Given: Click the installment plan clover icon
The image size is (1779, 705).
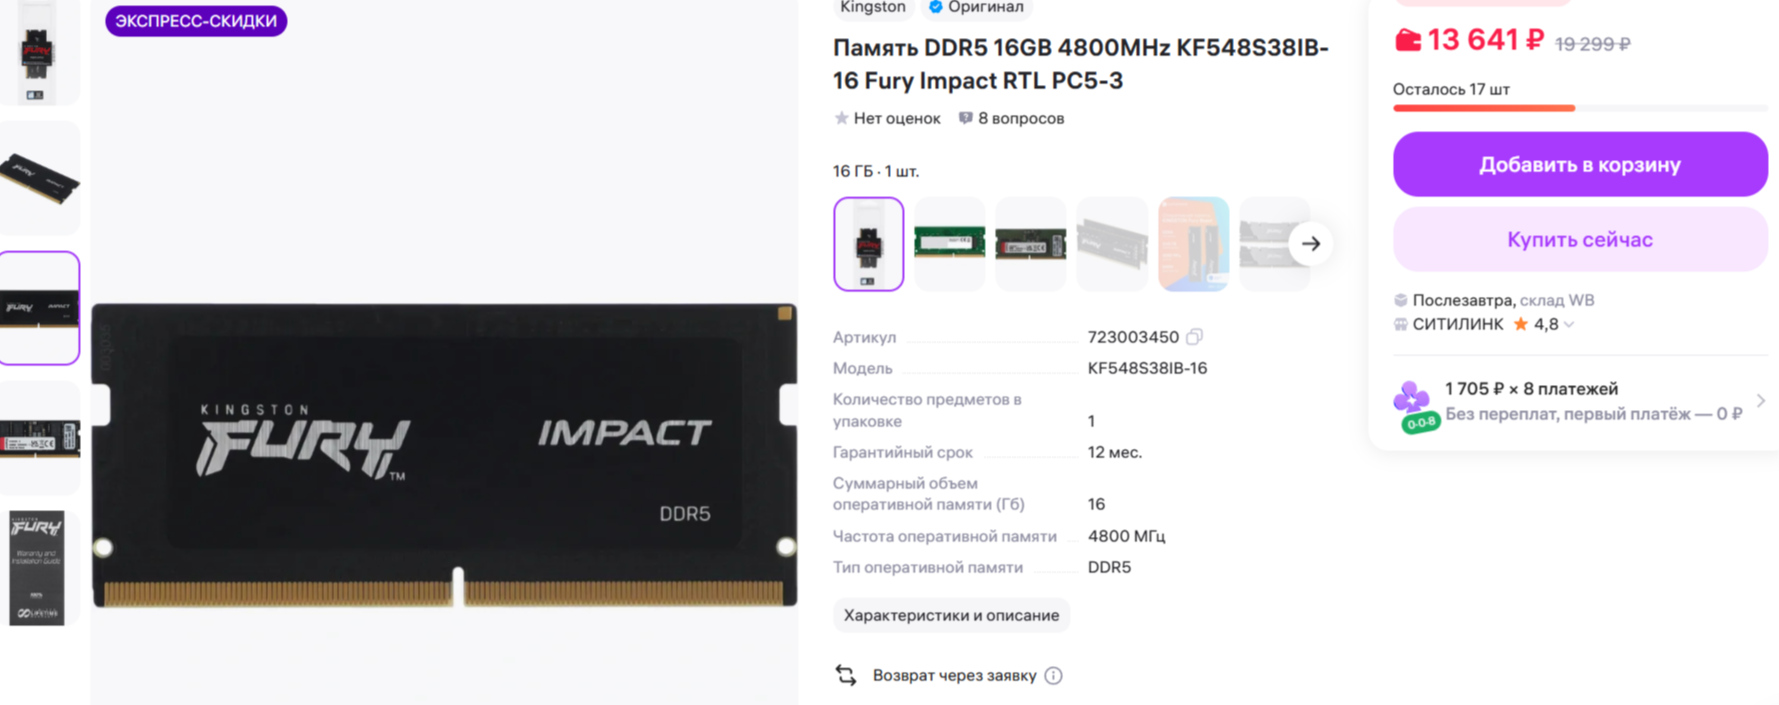Looking at the screenshot, I should [1415, 405].
